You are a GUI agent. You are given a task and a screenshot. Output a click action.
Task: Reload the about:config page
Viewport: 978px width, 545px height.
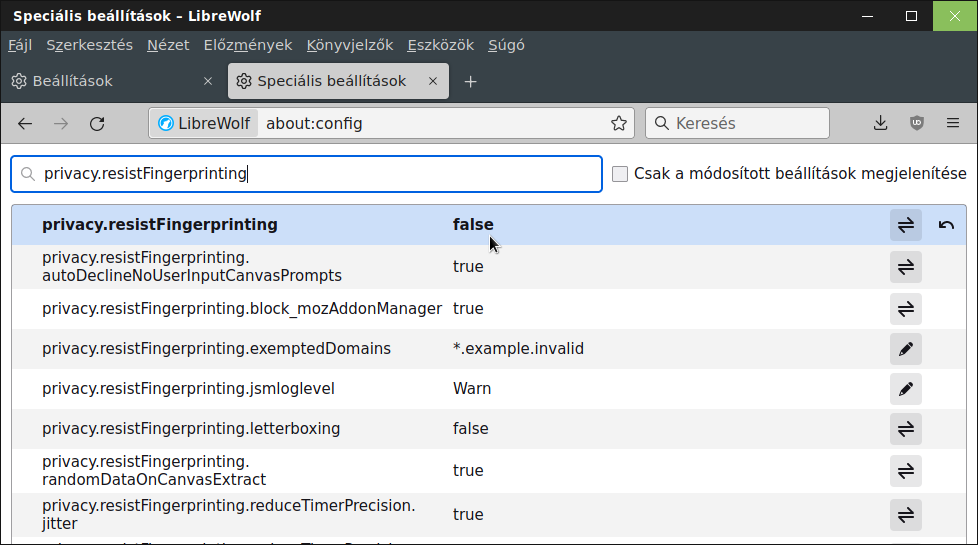tap(97, 123)
